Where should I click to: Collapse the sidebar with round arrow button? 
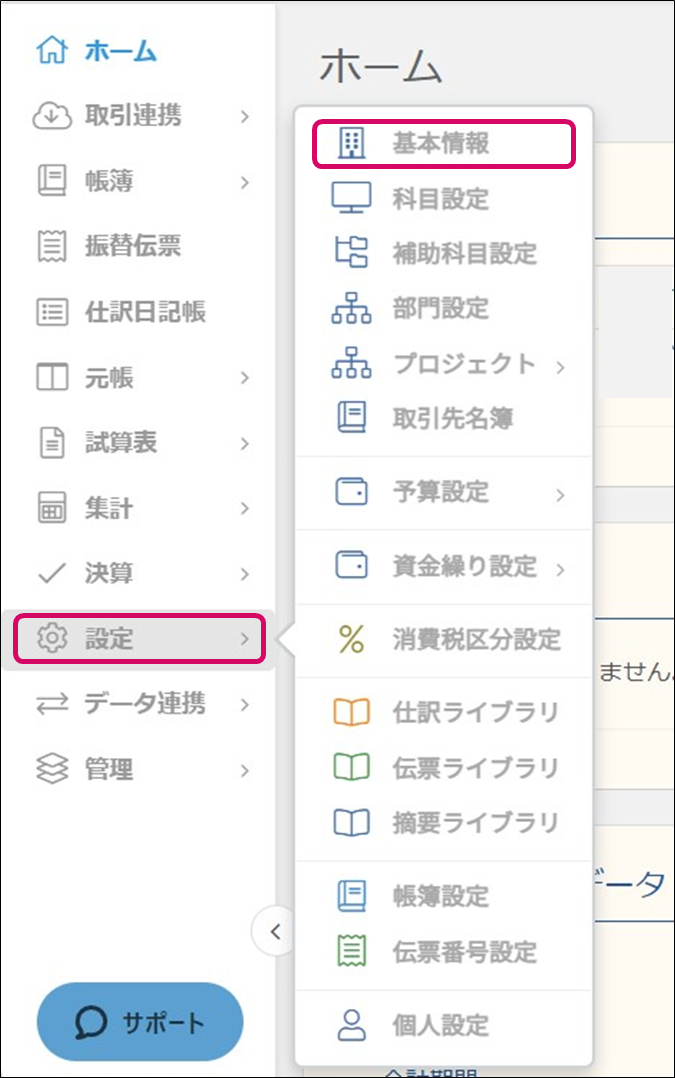[x=275, y=932]
